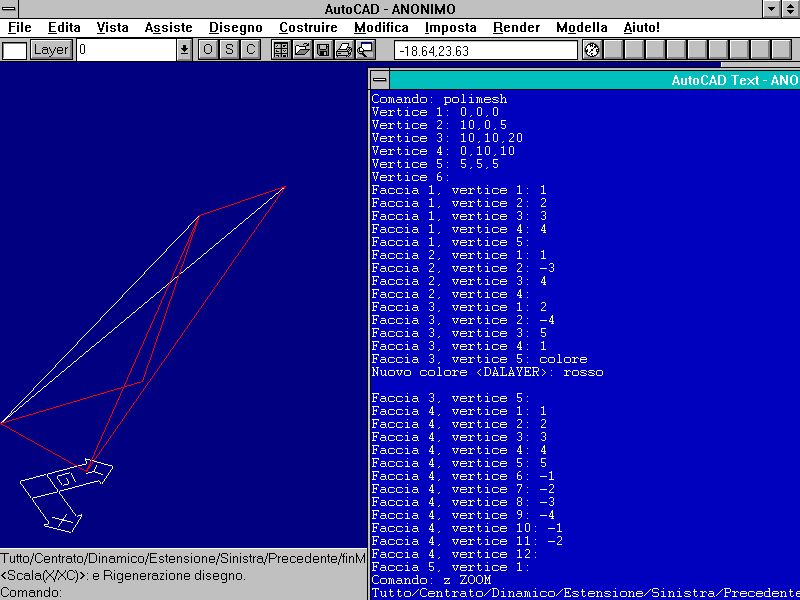Expand the layer list dropdown arrow
800x600 pixels.
coord(184,50)
